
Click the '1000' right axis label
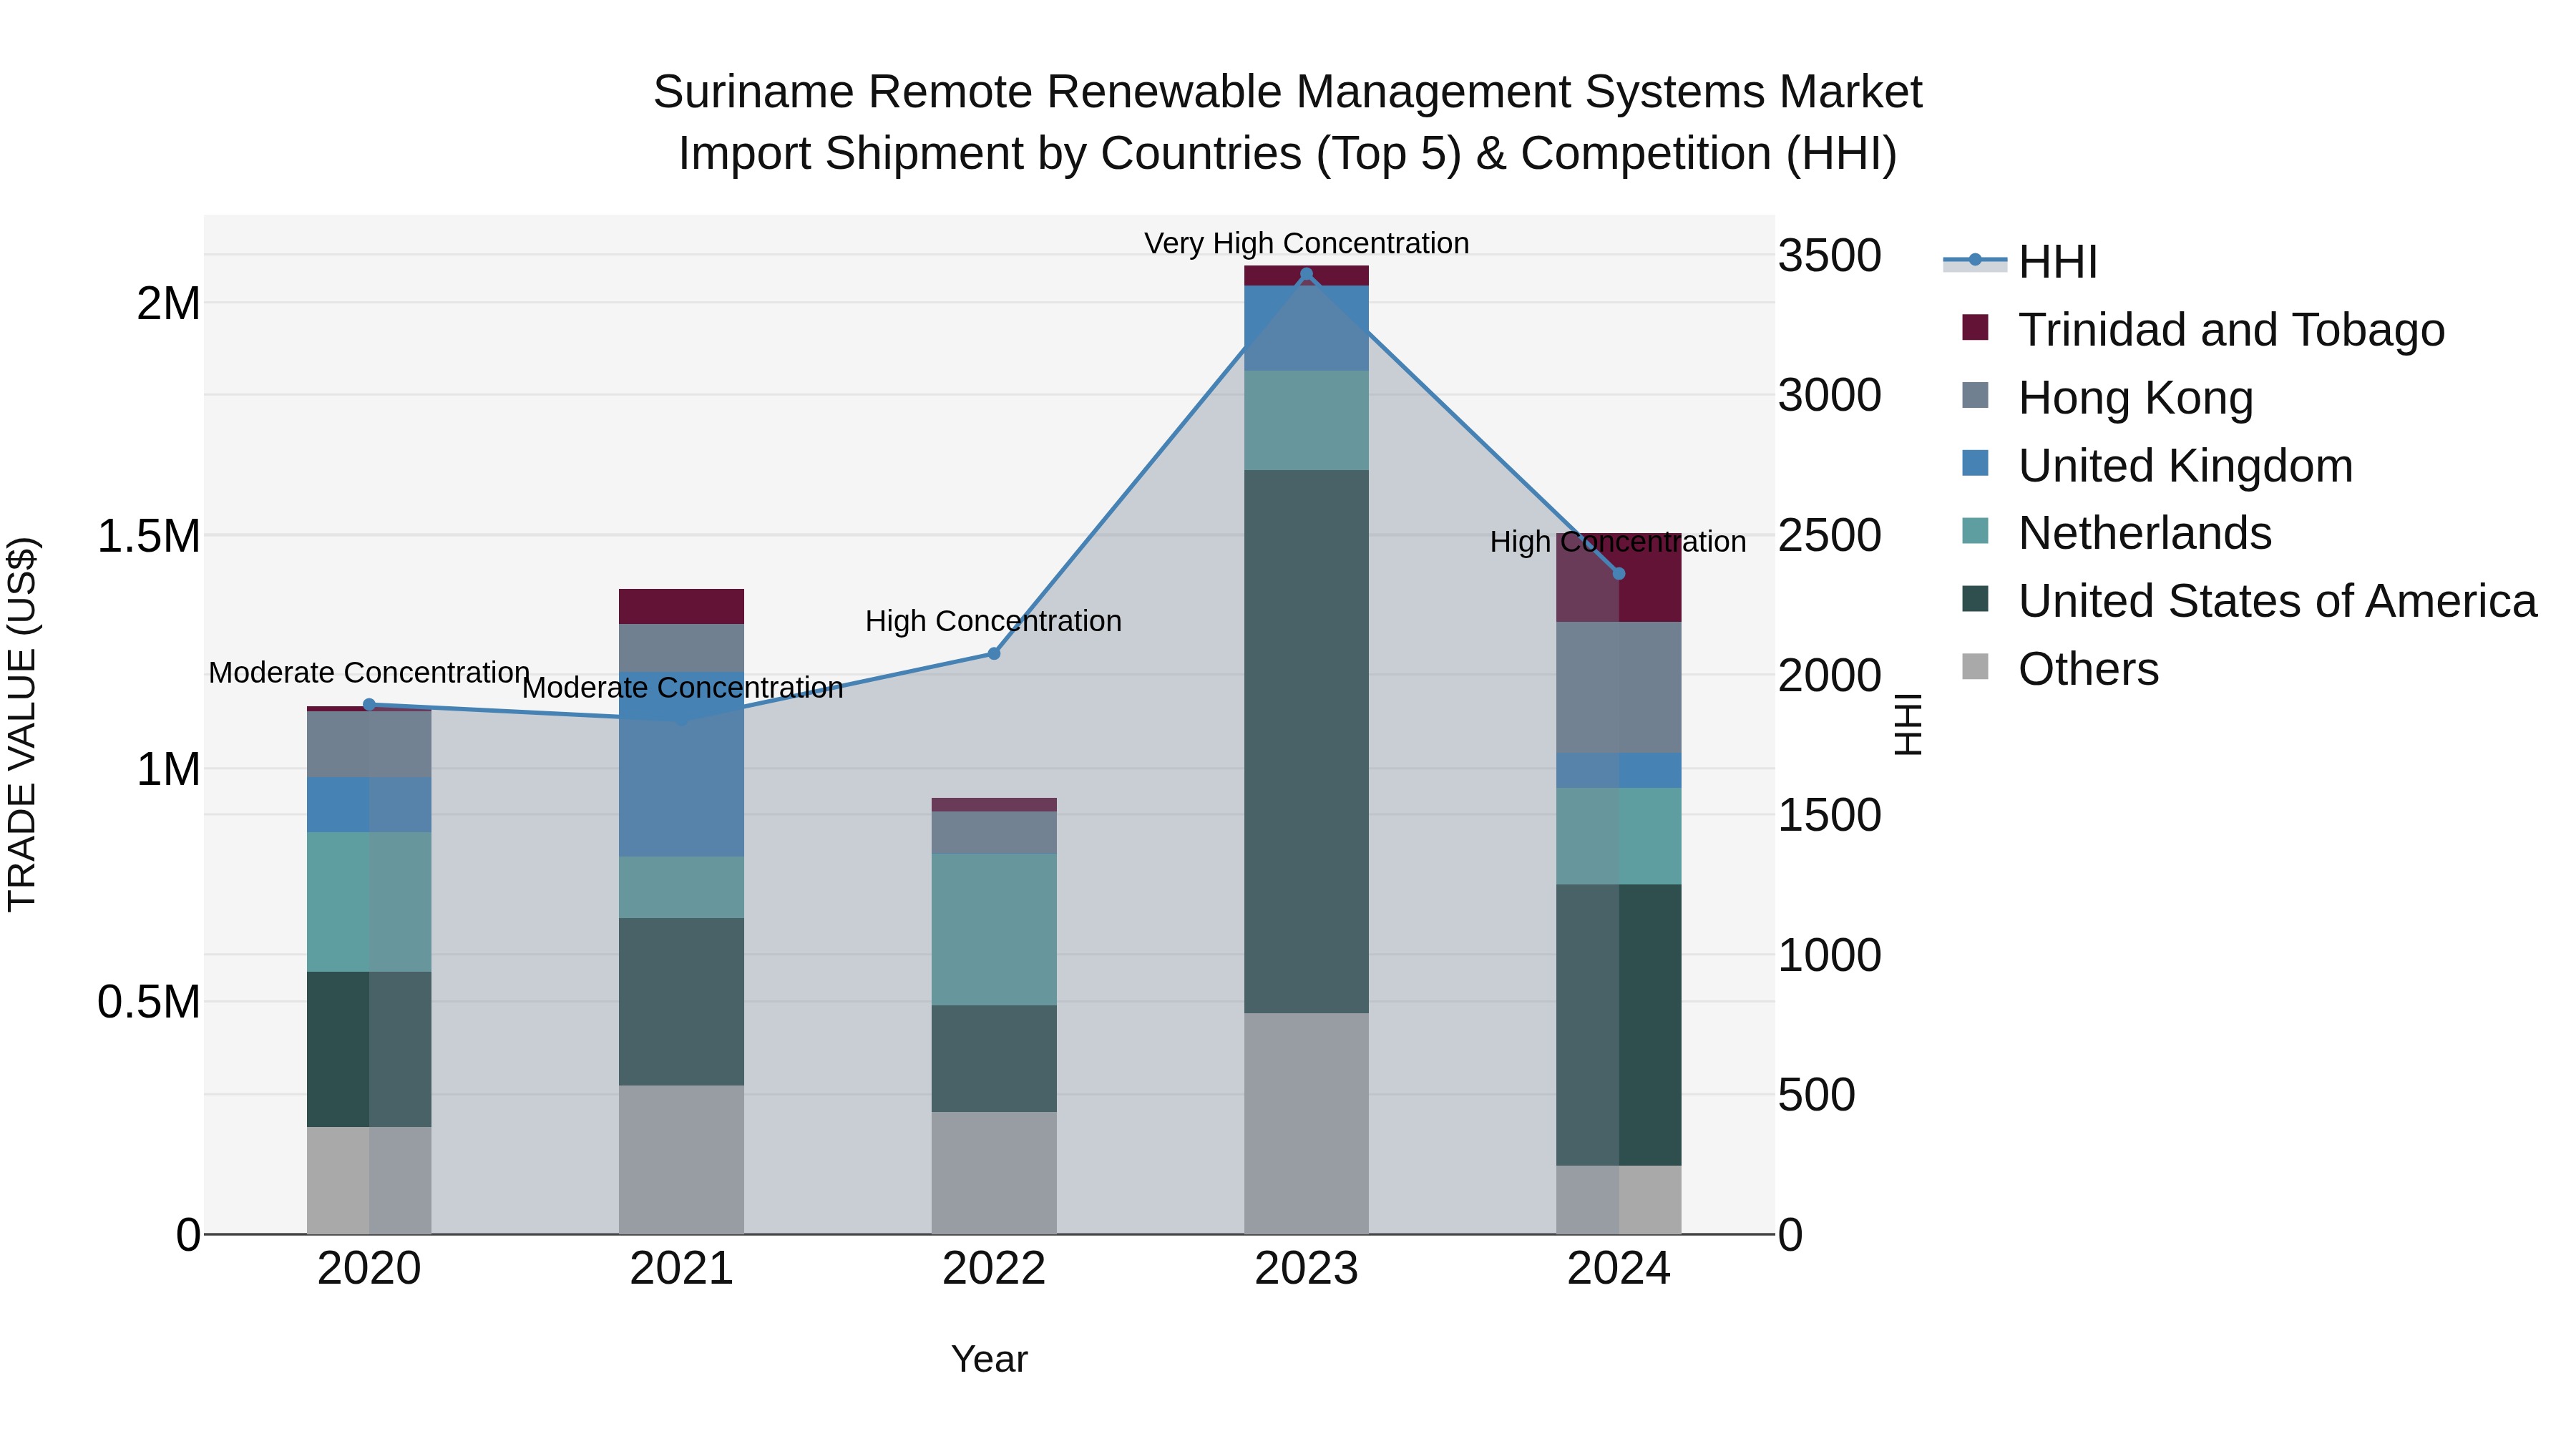coord(1830,956)
